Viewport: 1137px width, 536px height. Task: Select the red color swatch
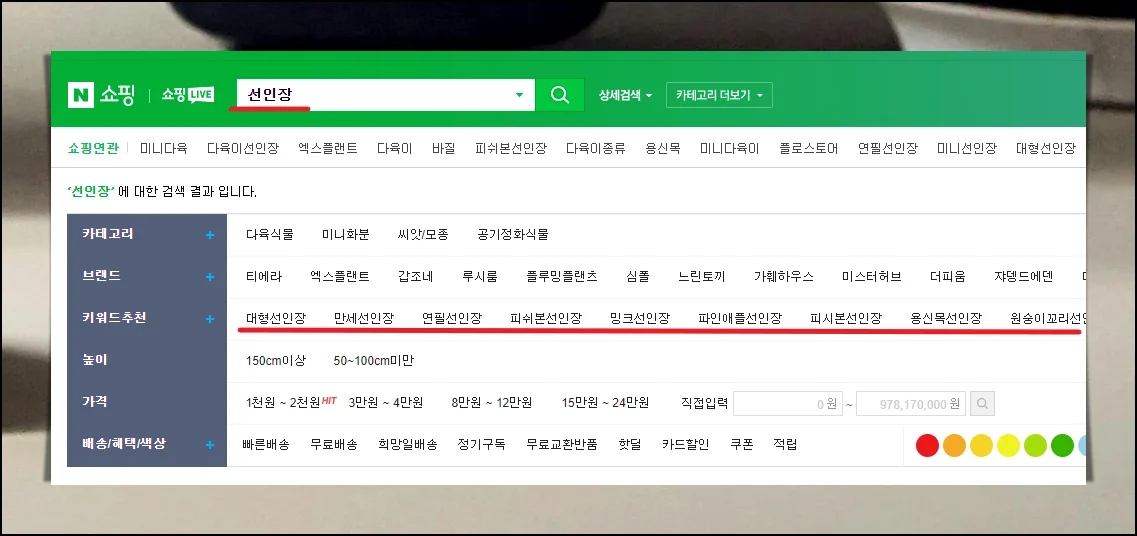tap(927, 445)
